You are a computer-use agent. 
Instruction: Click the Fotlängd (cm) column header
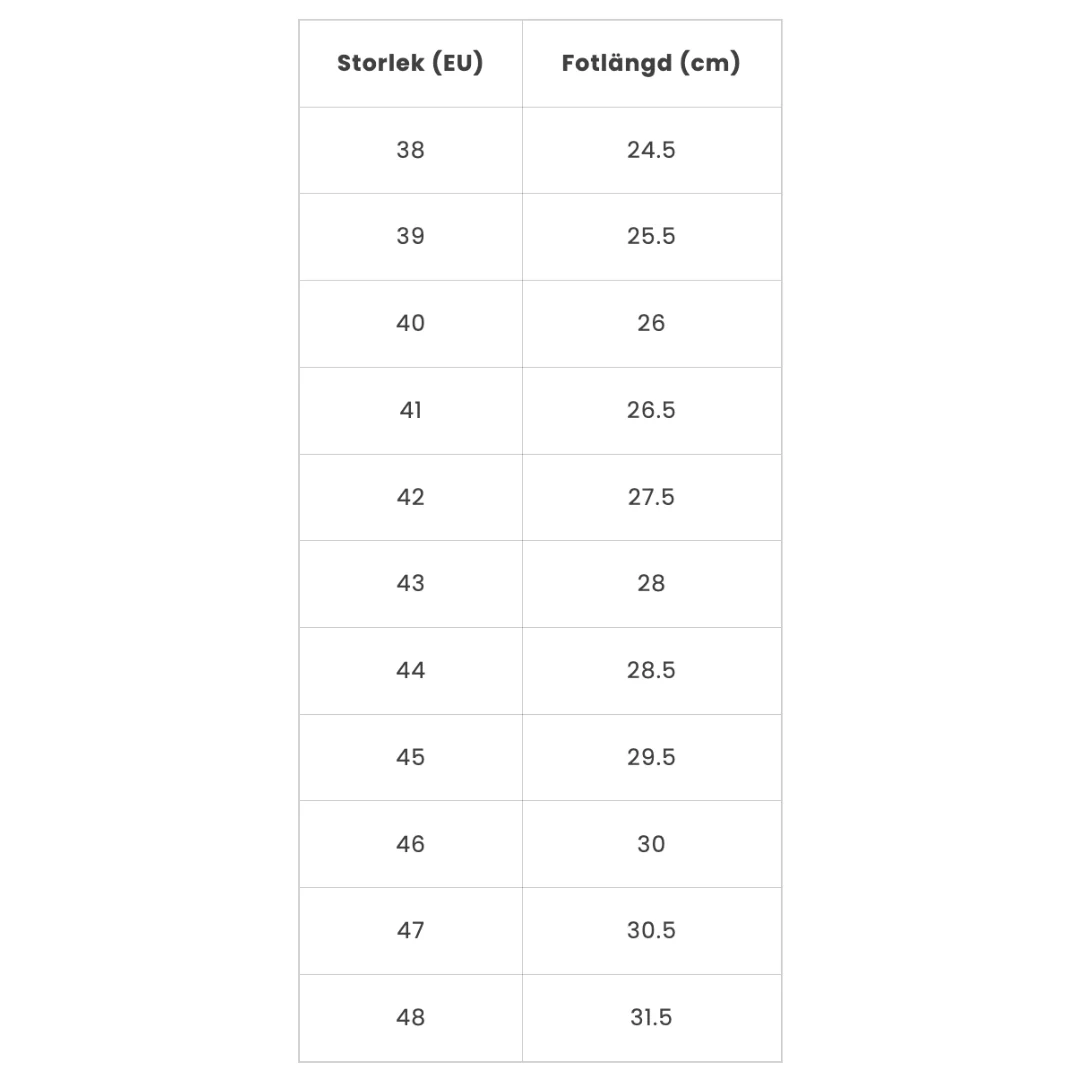651,63
